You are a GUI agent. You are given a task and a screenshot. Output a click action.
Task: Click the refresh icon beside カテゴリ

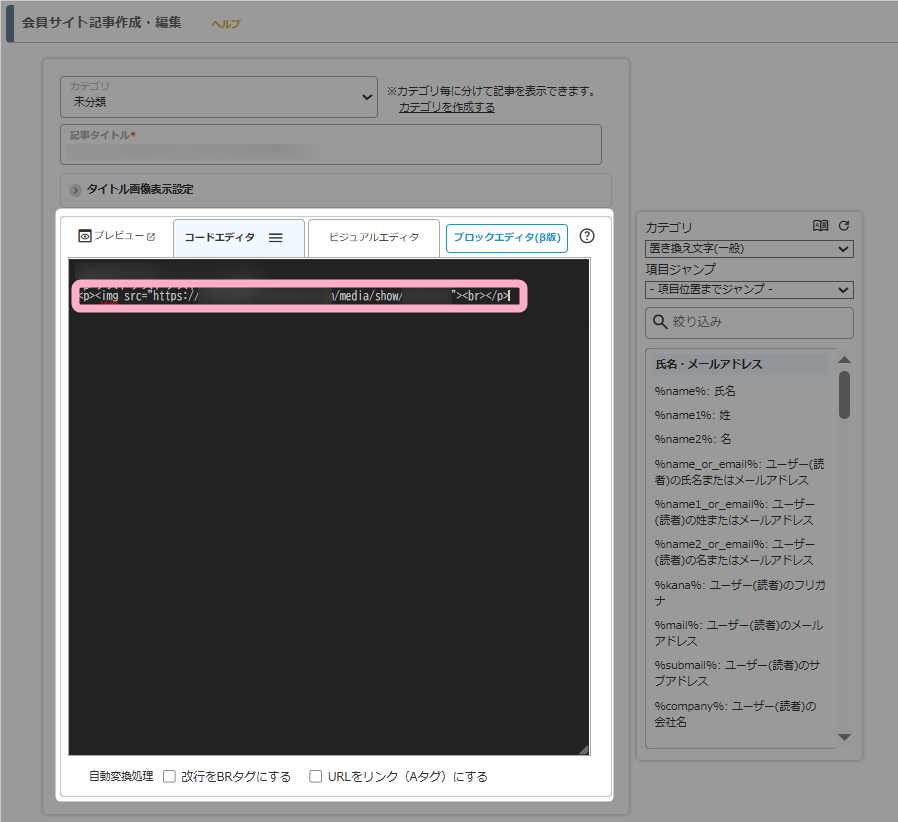(843, 226)
